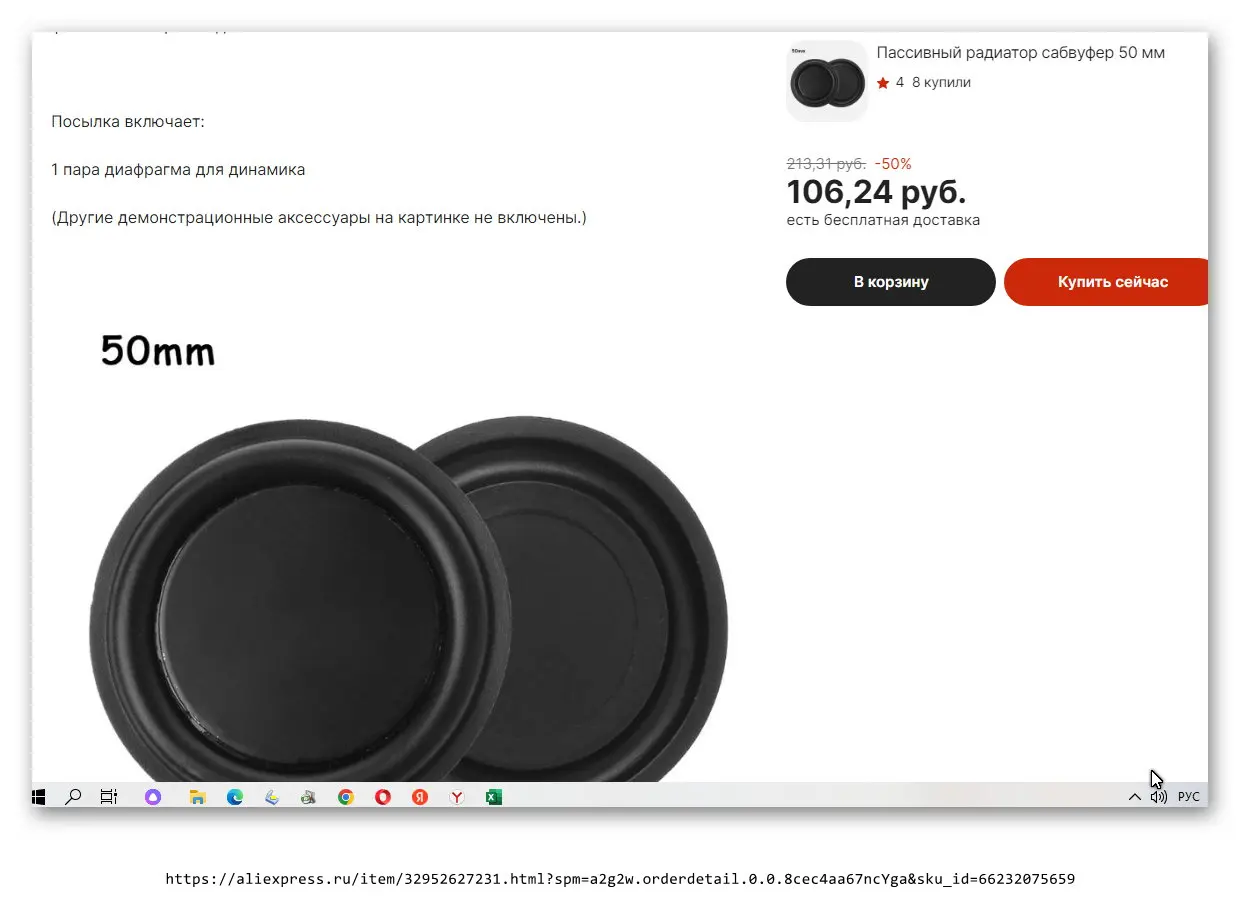The height and width of the screenshot is (919, 1240).
Task: Launch Microsoft Edge from taskbar
Action: coord(235,797)
